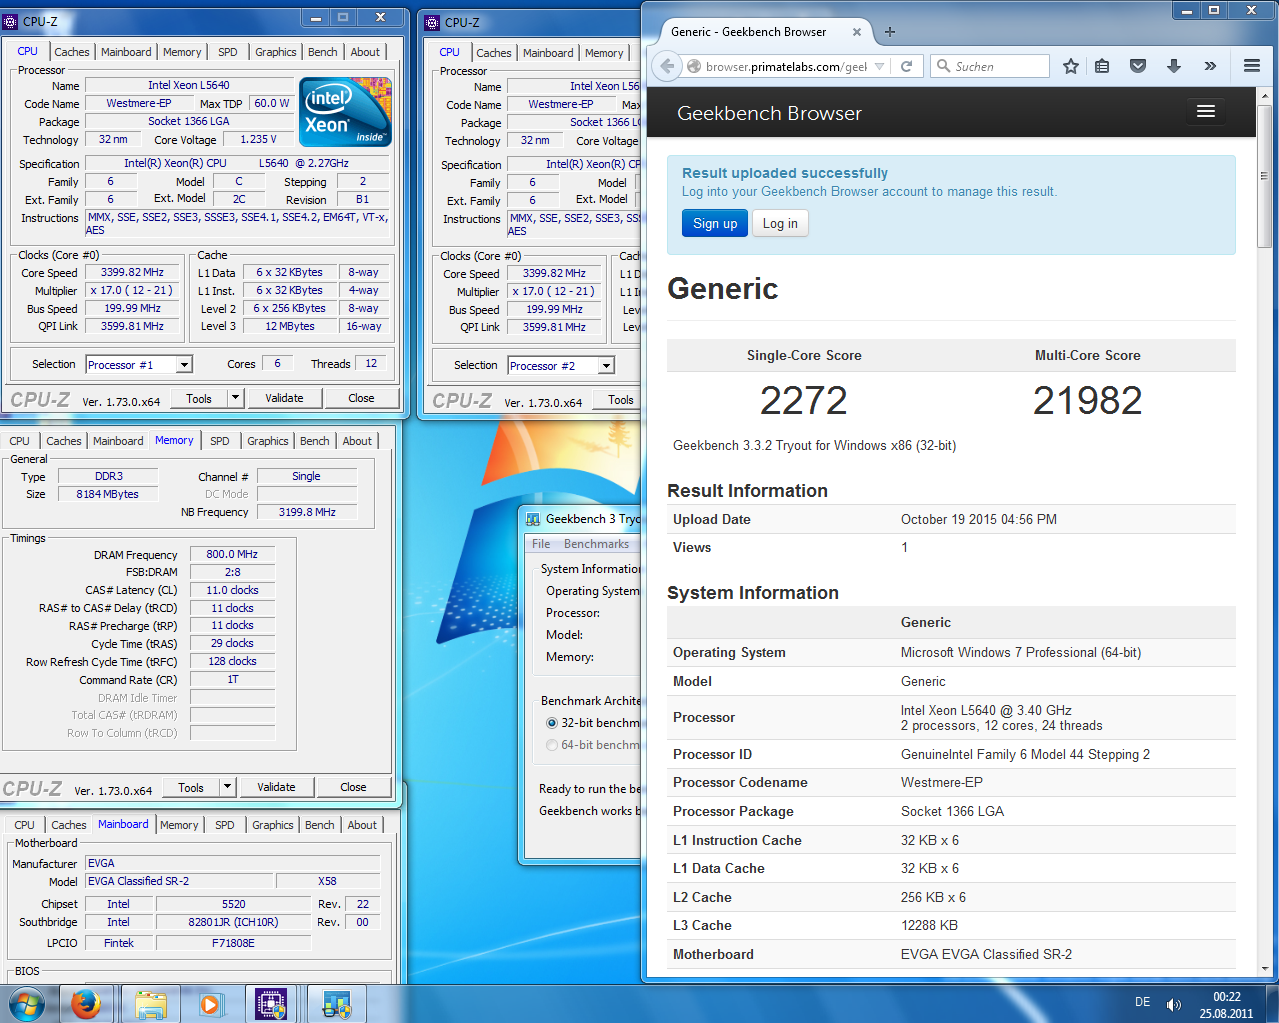The image size is (1279, 1023).
Task: Open Windows Explorer from the taskbar
Action: (150, 1003)
